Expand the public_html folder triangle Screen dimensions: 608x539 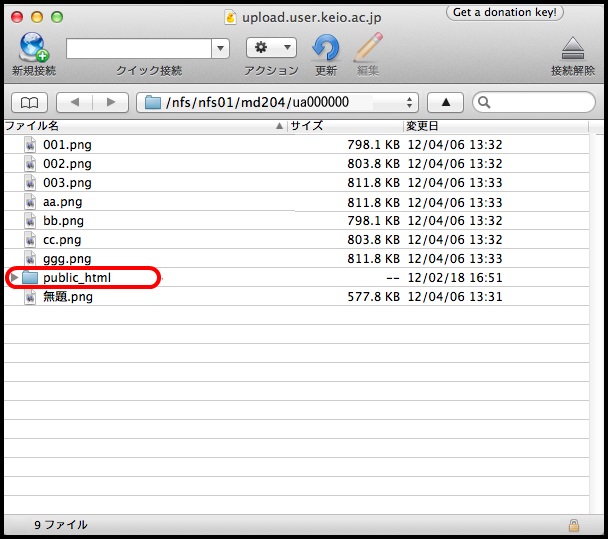13,278
